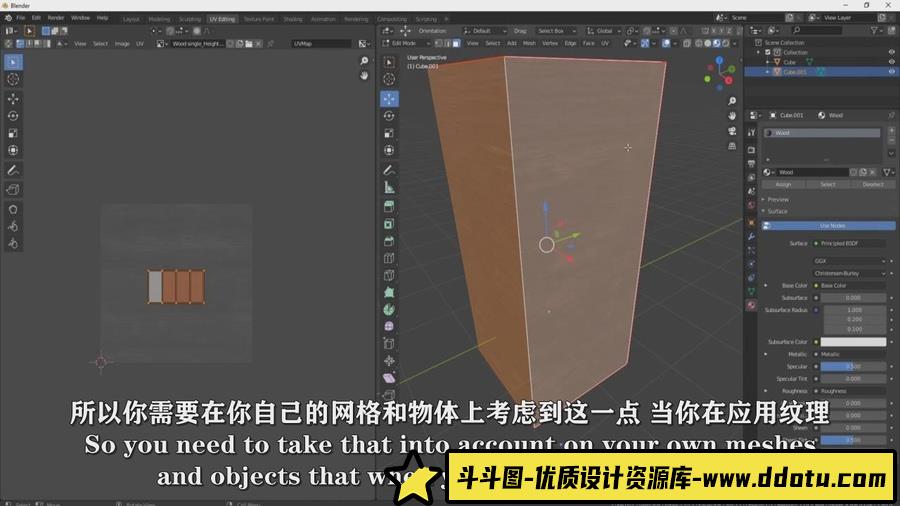Adjust the Specular slider
This screenshot has width=900, height=506.
853,367
